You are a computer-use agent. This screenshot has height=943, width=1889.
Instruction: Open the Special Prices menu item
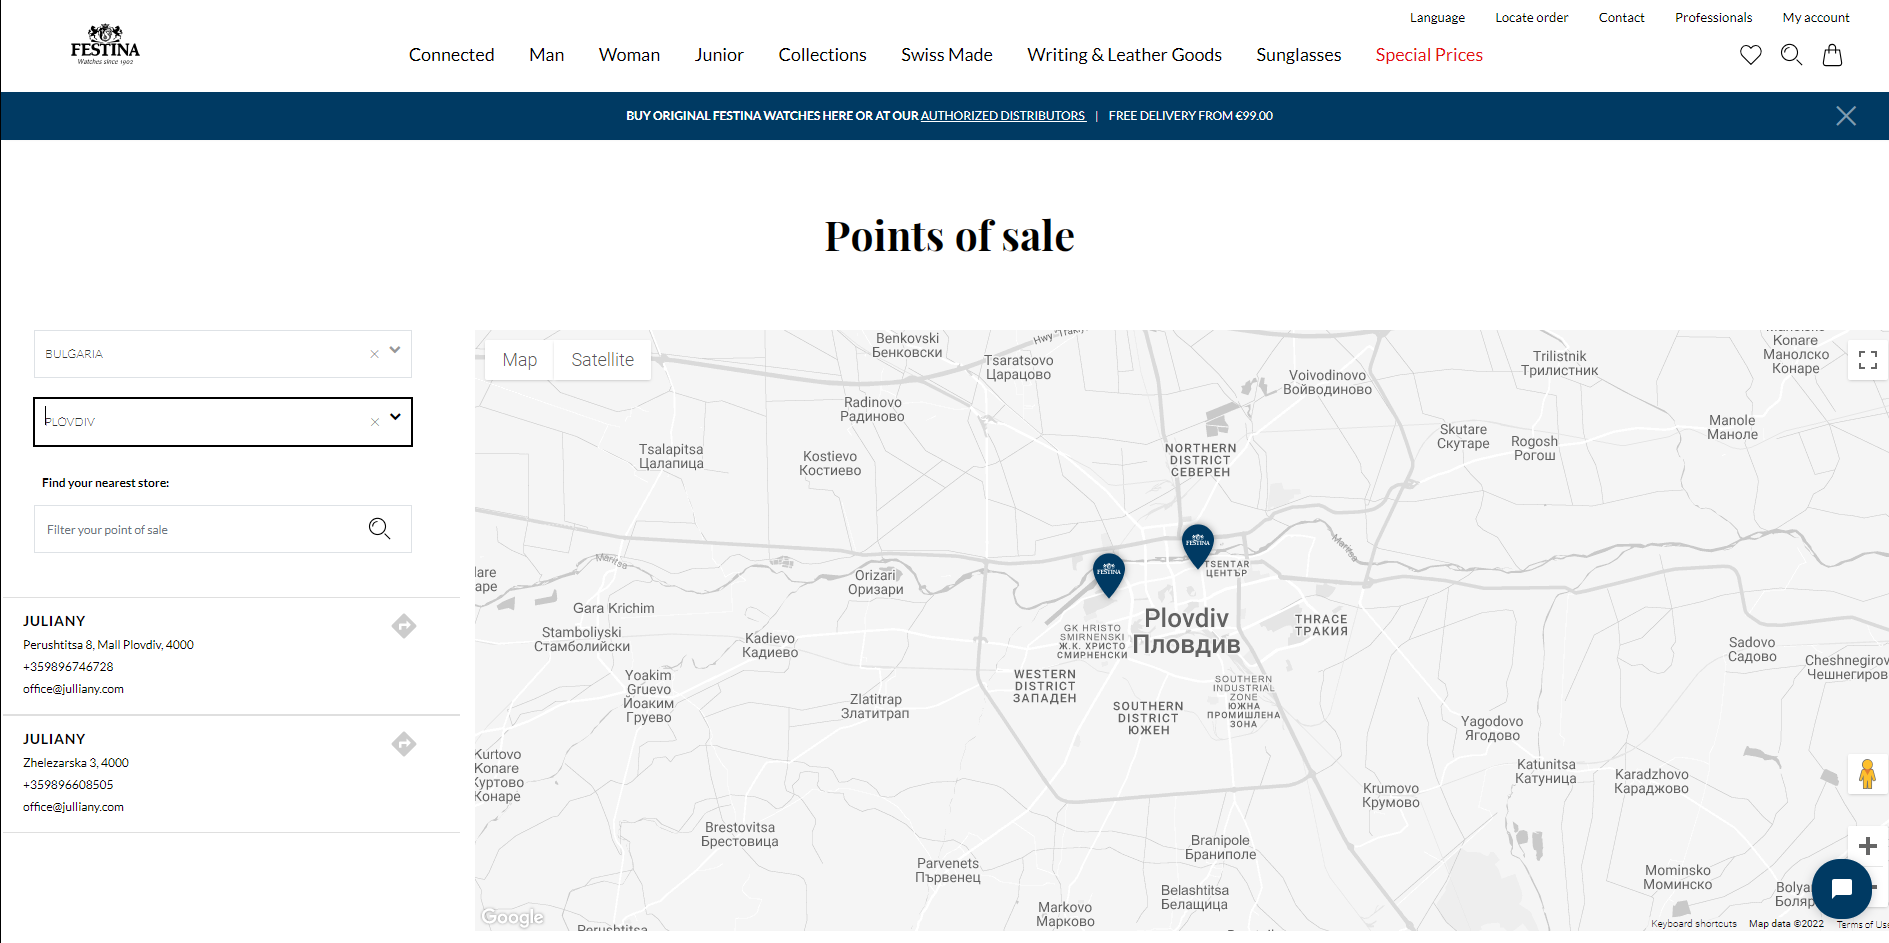[x=1428, y=55]
